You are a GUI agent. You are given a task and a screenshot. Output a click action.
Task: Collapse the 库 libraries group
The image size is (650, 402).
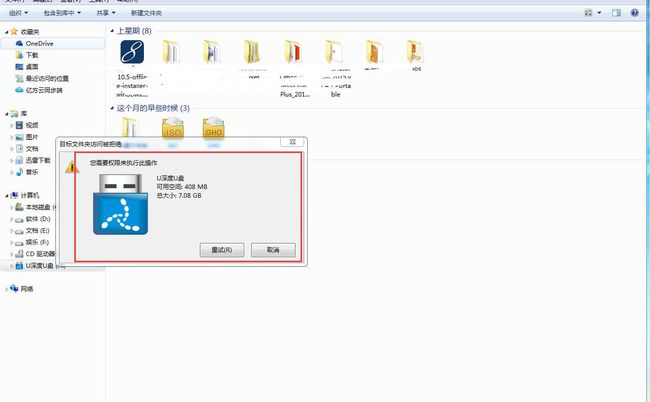coord(7,114)
